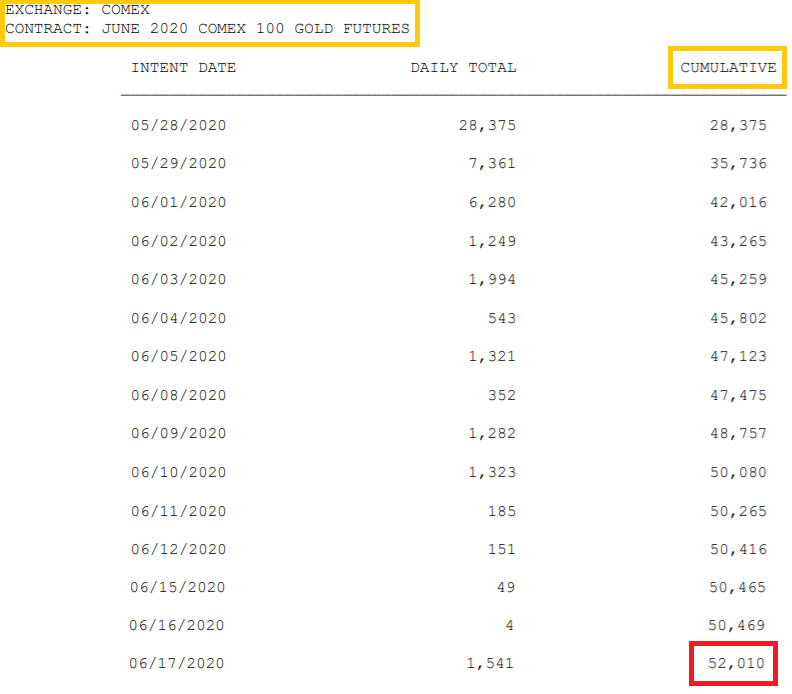Image resolution: width=792 pixels, height=694 pixels.
Task: Select the date 06/04/2020
Action: [178, 318]
